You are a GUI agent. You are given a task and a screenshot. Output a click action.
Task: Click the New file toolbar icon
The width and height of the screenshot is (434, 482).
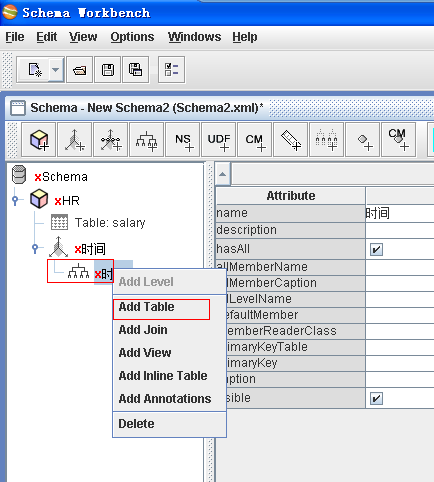click(x=34, y=70)
